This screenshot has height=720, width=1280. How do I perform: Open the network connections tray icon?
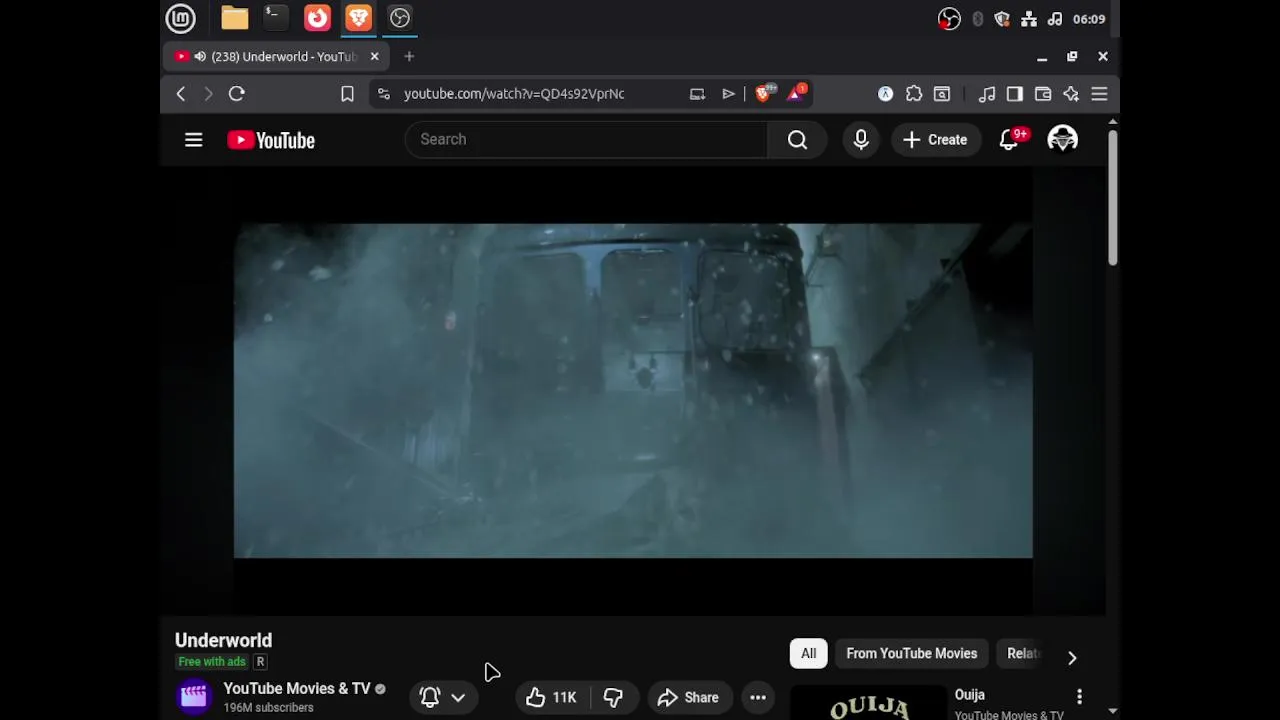pos(1029,19)
